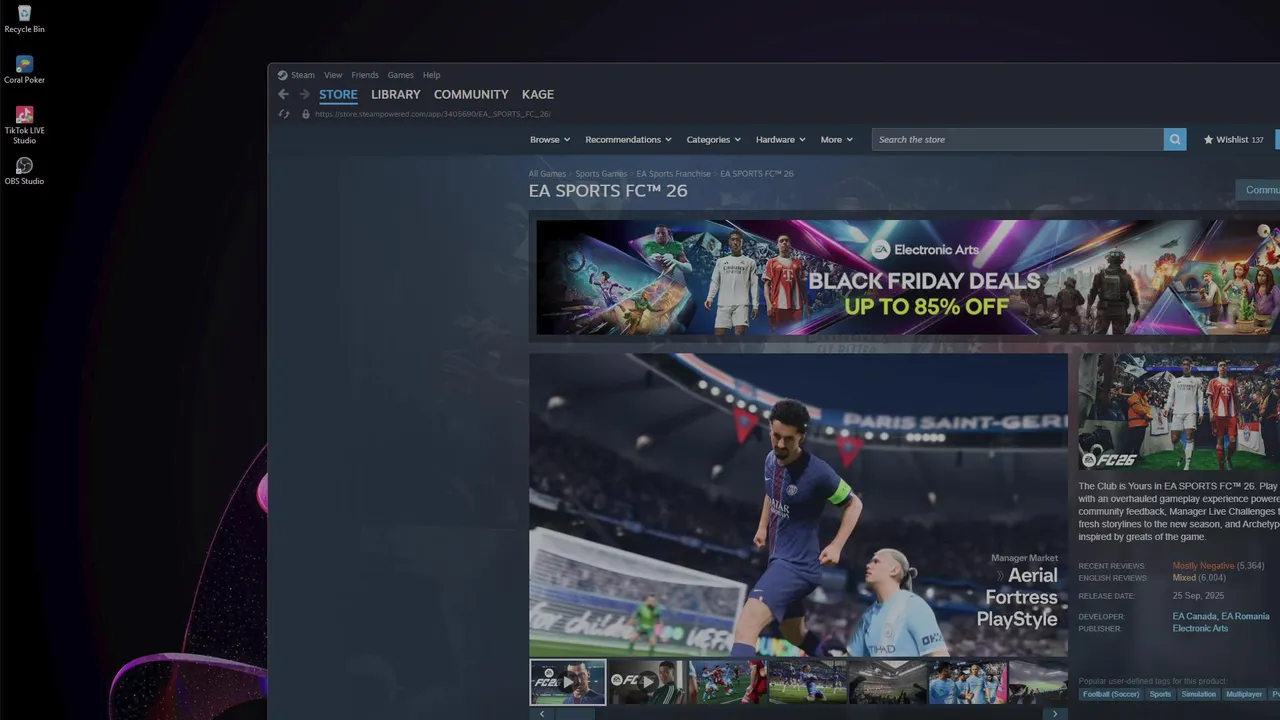Expand the Recommendations dropdown
Screen dimensions: 1280x720
[x=628, y=140]
